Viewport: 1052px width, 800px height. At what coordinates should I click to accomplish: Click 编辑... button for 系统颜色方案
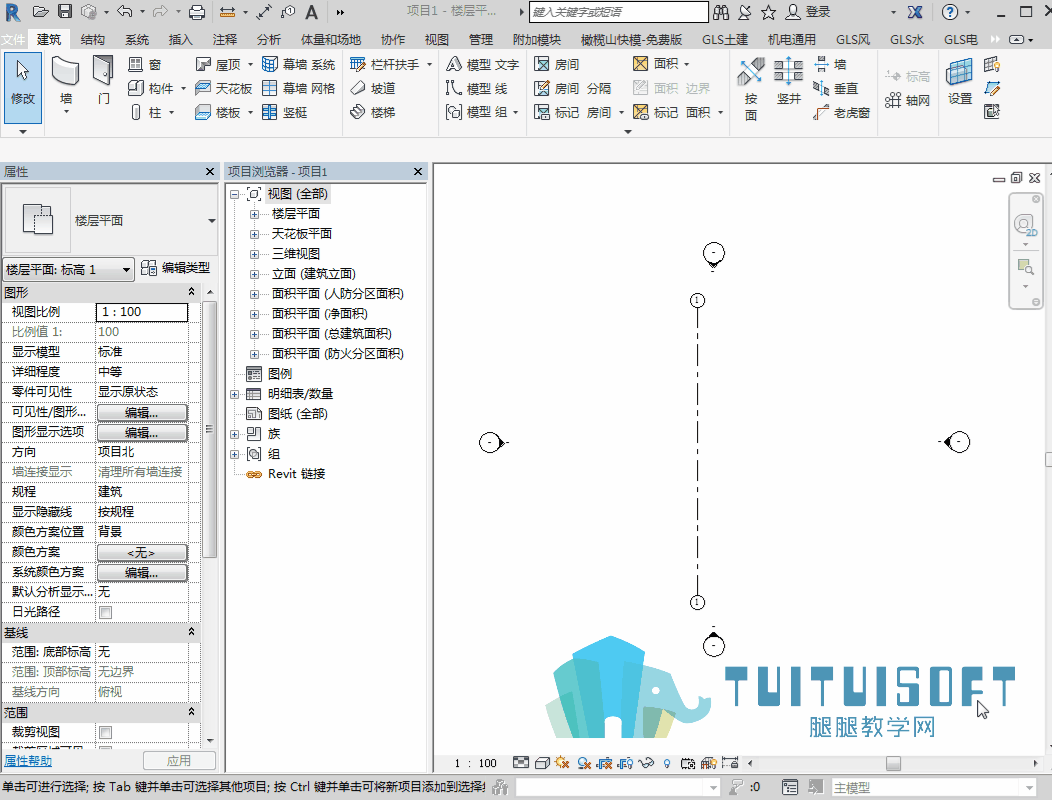click(x=142, y=573)
